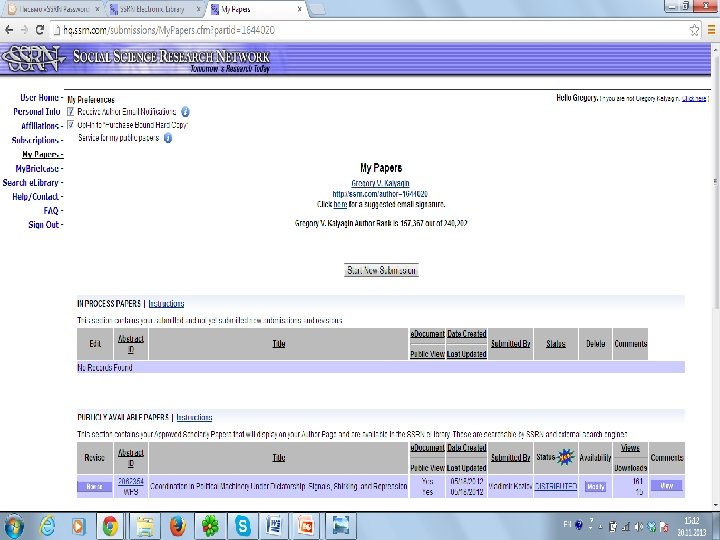Image resolution: width=720 pixels, height=540 pixels.
Task: Open Search eLibrary in sidebar
Action: [33, 183]
